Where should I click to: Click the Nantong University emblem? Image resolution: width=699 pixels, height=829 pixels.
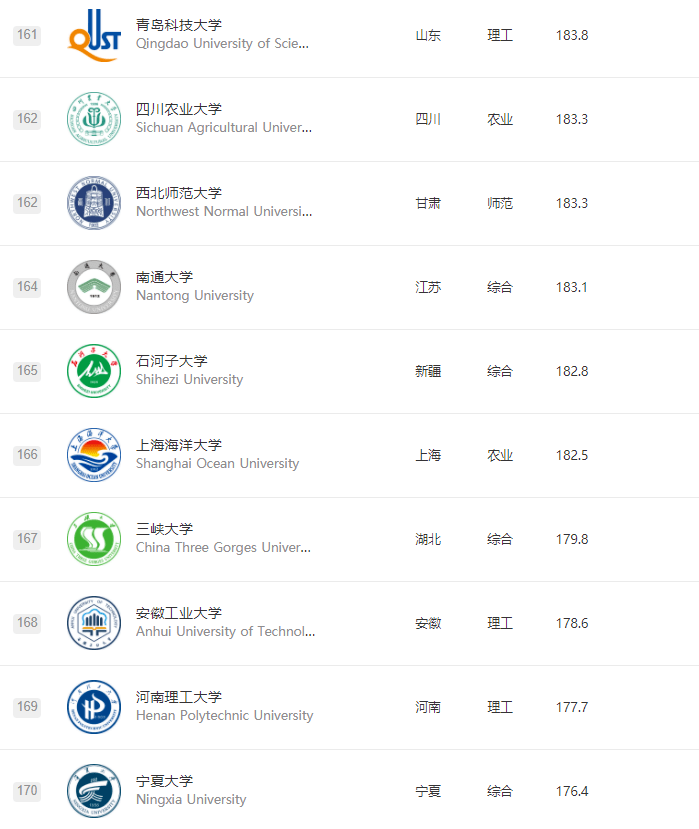point(94,287)
